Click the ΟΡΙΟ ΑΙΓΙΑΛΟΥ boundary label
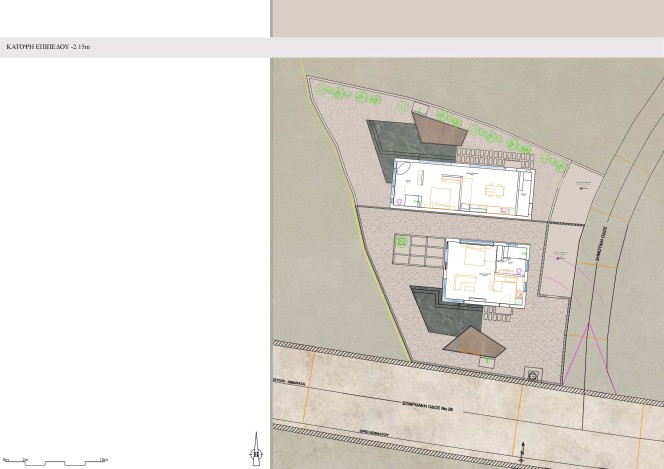664x469 pixels. 374,434
